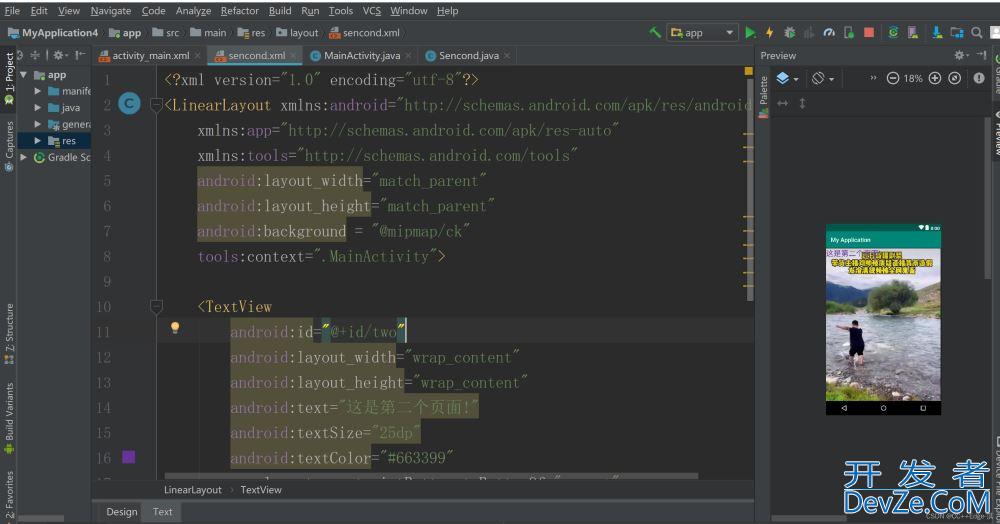Click the phone layout preview thumbnail
Screen dimensions: 1000x524
(883, 319)
